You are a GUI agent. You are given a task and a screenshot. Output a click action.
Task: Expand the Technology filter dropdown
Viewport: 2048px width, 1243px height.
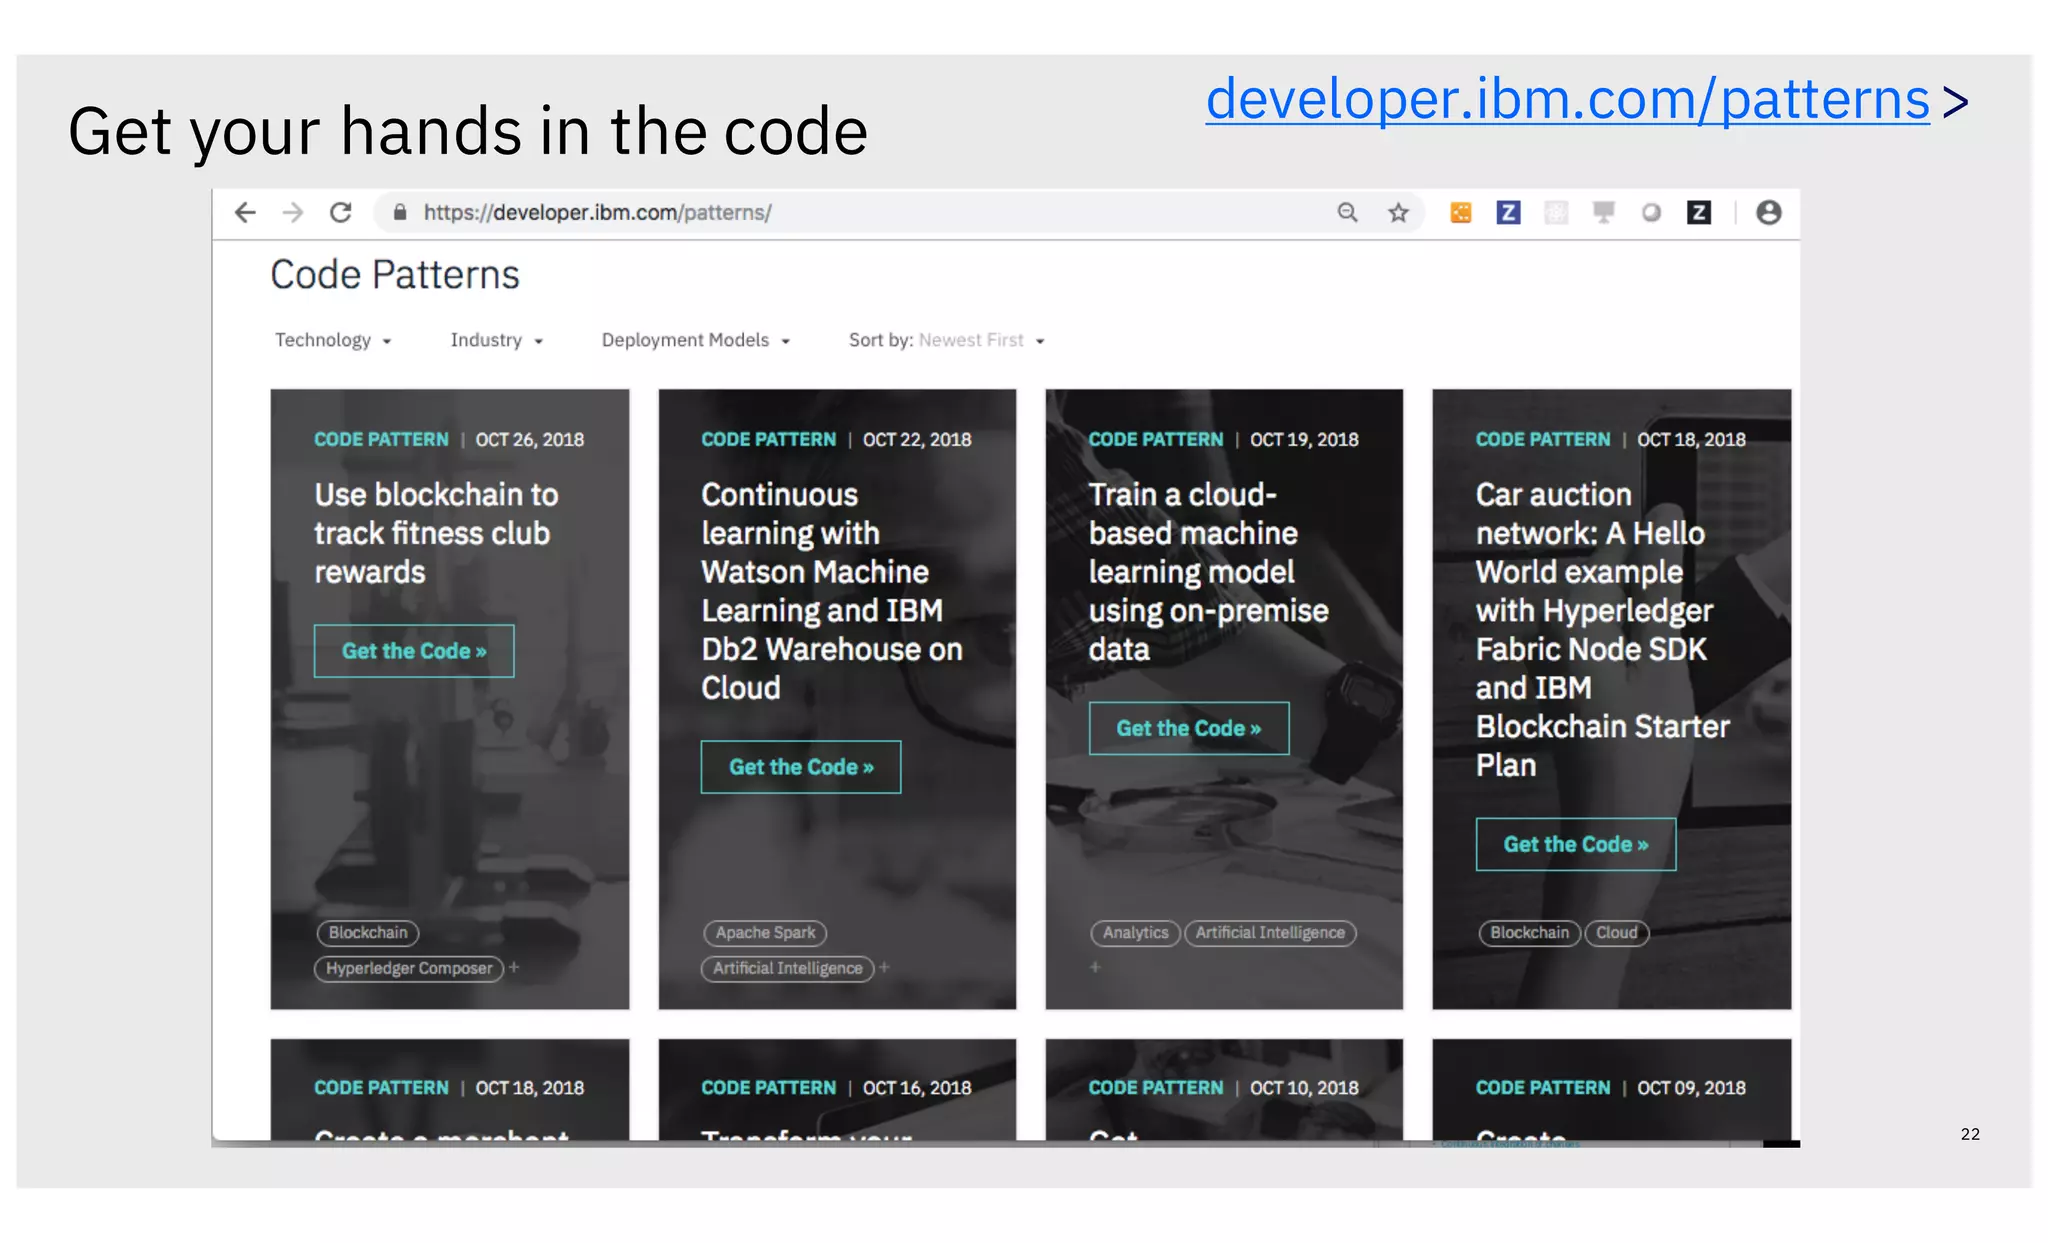[x=333, y=340]
